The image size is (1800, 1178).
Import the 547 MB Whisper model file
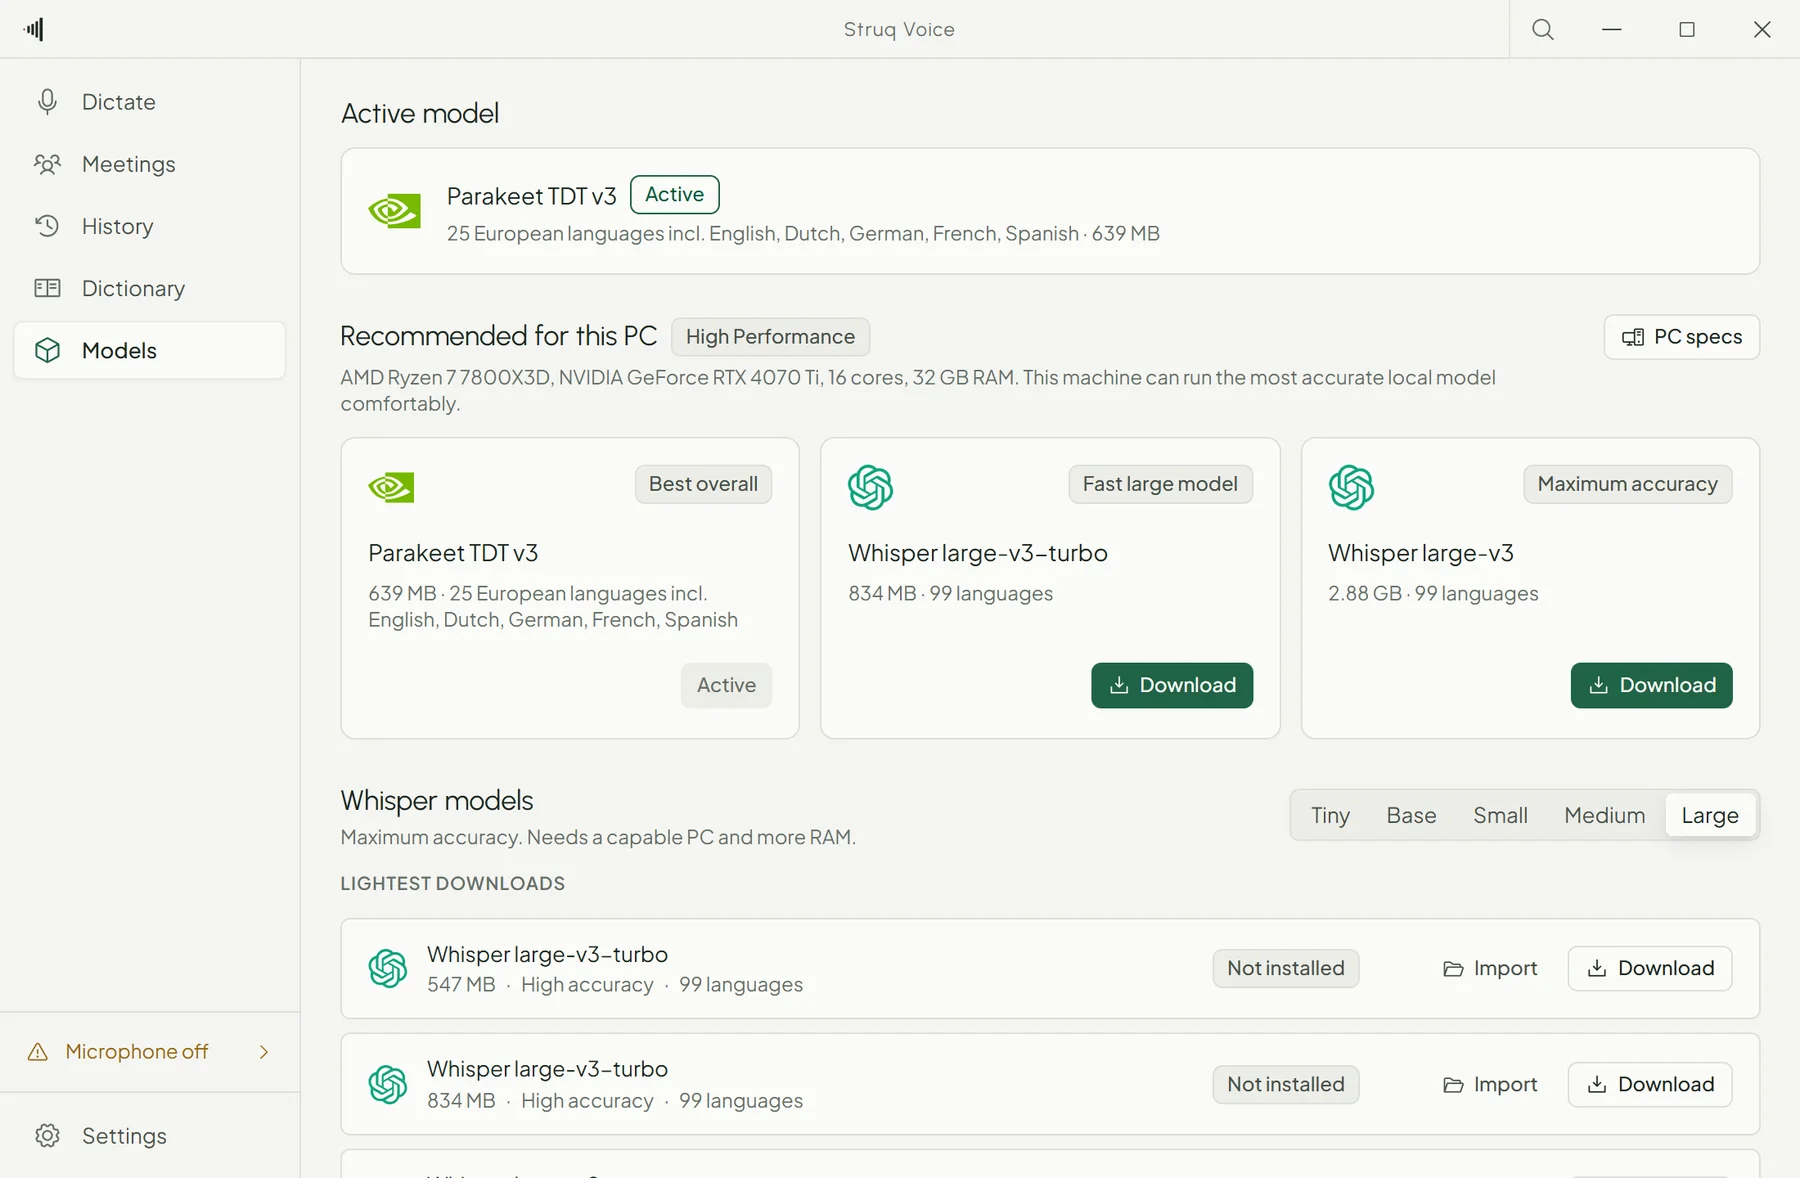pyautogui.click(x=1490, y=968)
